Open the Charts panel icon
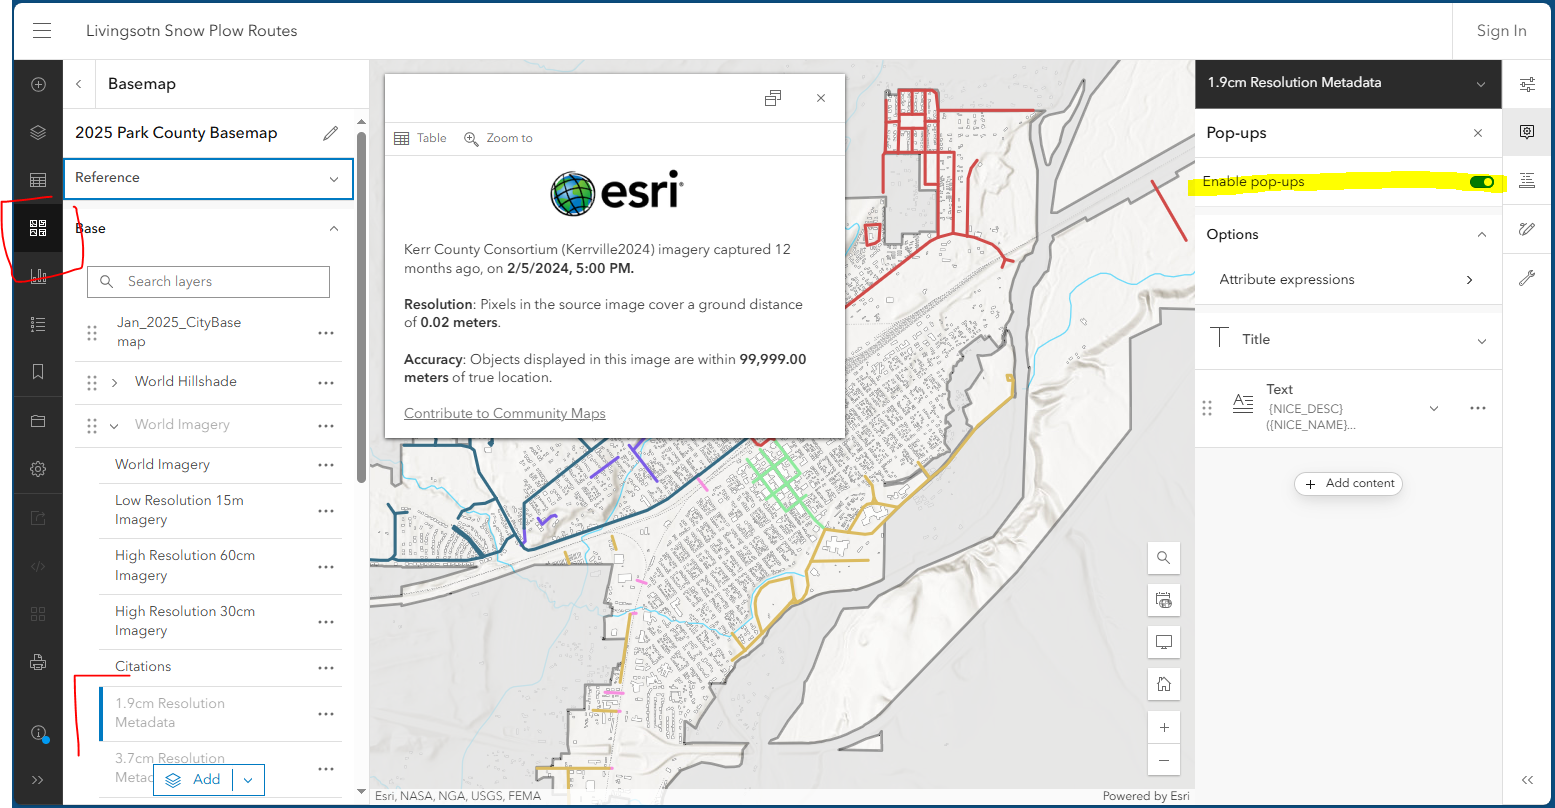This screenshot has height=808, width=1555. click(37, 275)
